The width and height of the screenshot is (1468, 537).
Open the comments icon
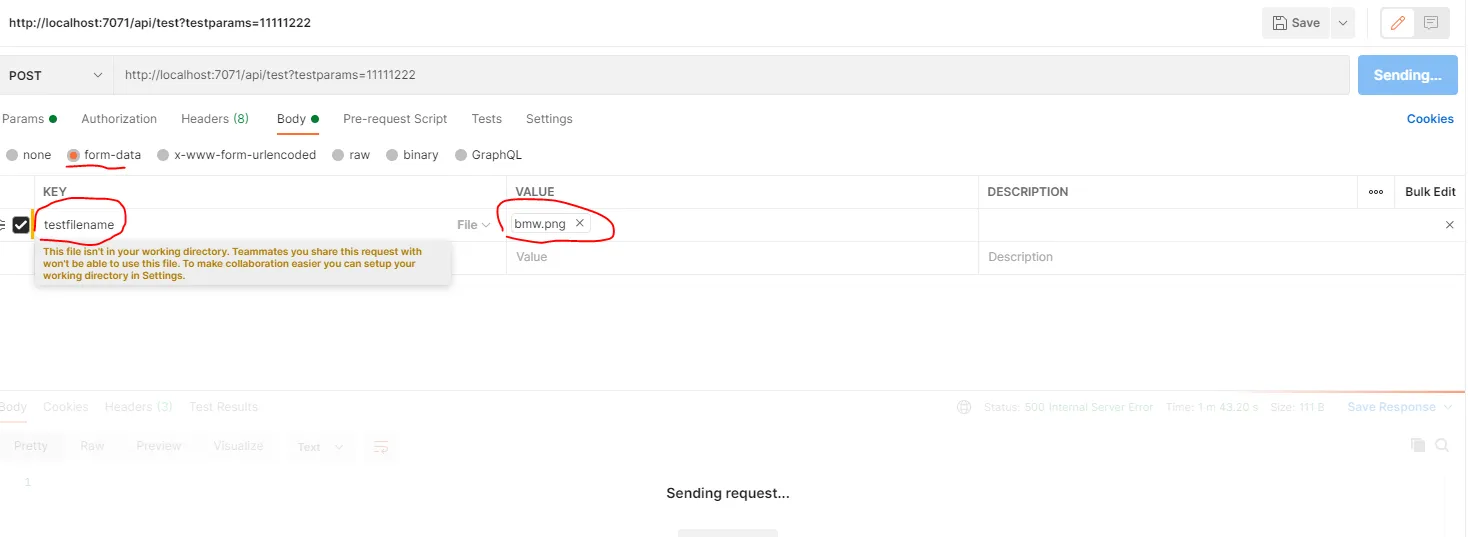(x=1431, y=23)
